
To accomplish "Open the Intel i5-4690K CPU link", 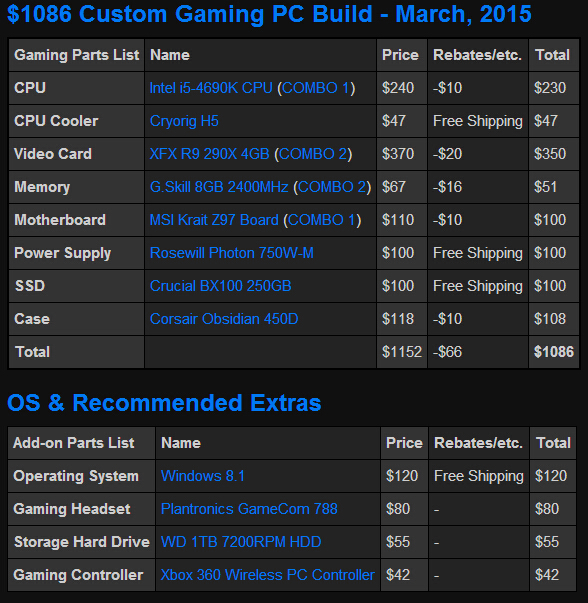I will (211, 88).
